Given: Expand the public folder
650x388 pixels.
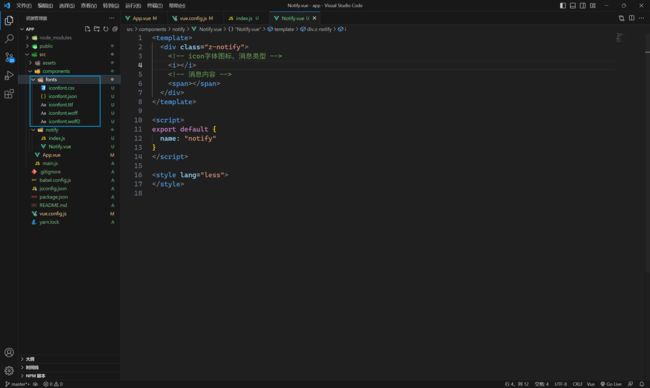Looking at the screenshot, I should point(46,46).
